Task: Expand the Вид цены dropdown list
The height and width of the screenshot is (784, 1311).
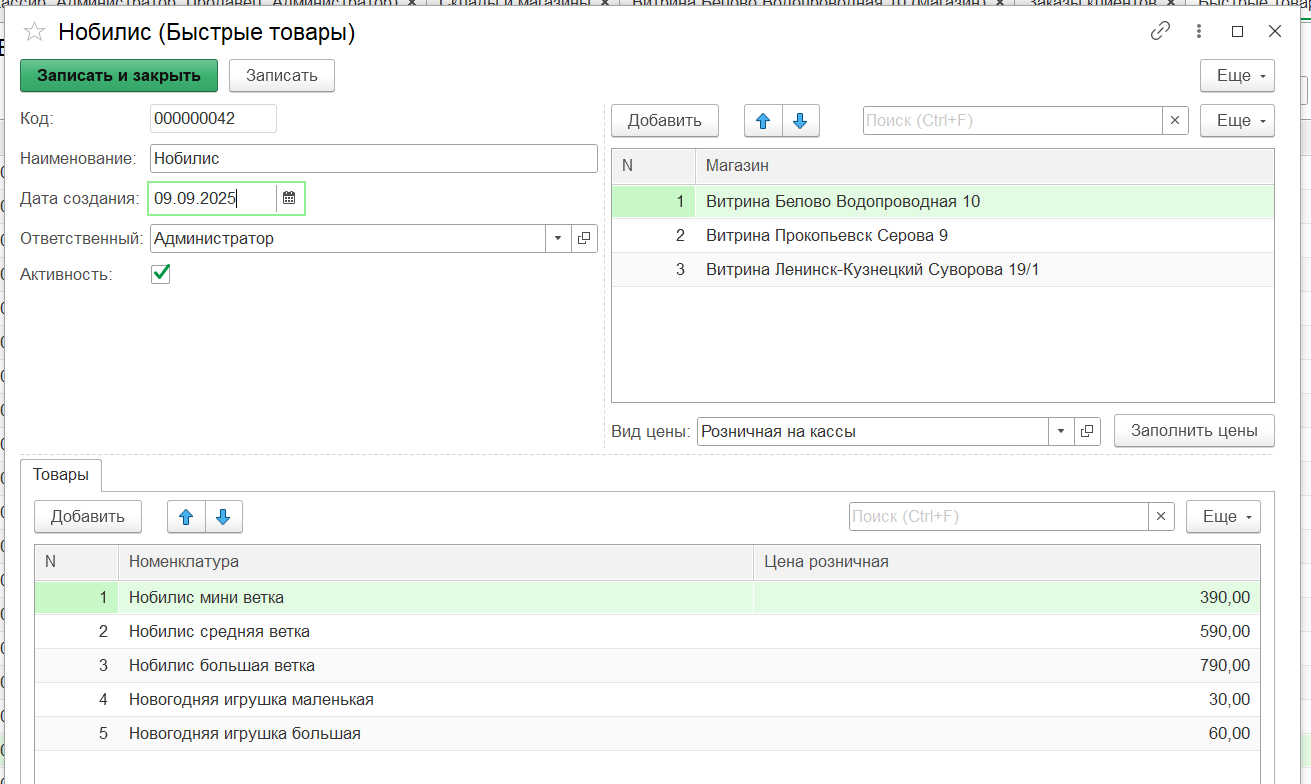Action: 1061,432
